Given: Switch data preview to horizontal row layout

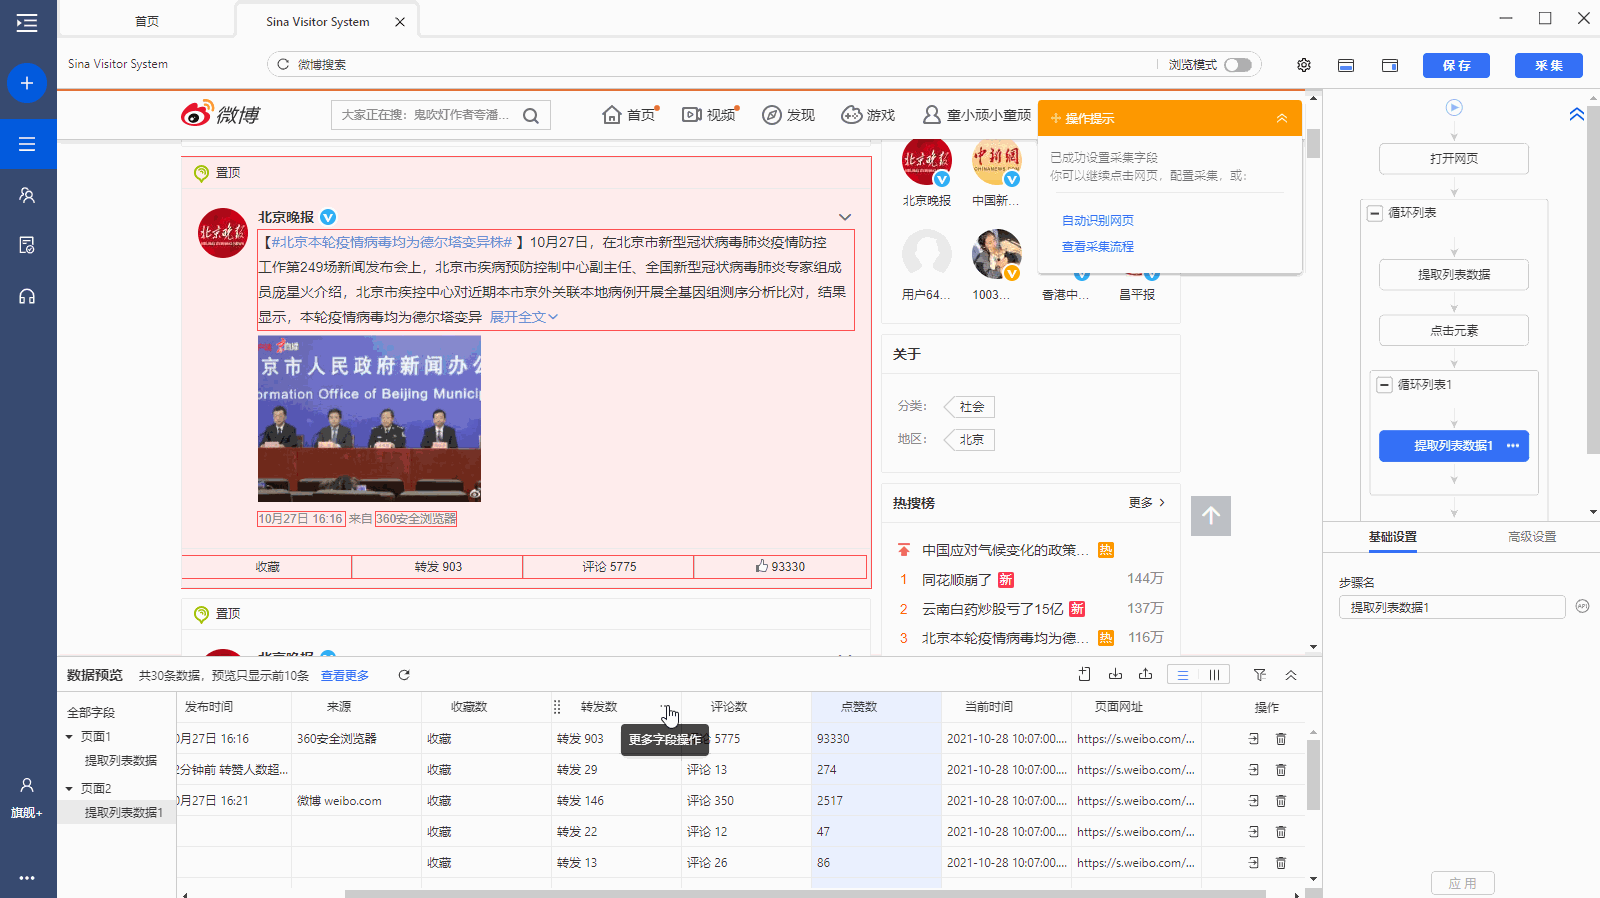Looking at the screenshot, I should pos(1183,675).
